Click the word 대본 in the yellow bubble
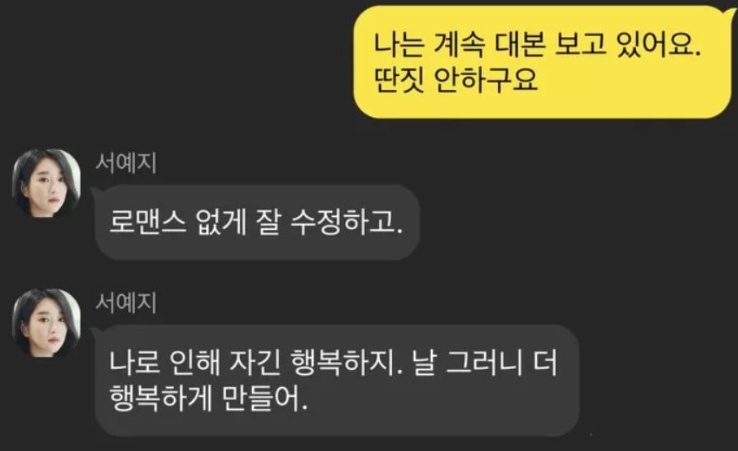Image resolution: width=738 pixels, height=451 pixels. (520, 45)
